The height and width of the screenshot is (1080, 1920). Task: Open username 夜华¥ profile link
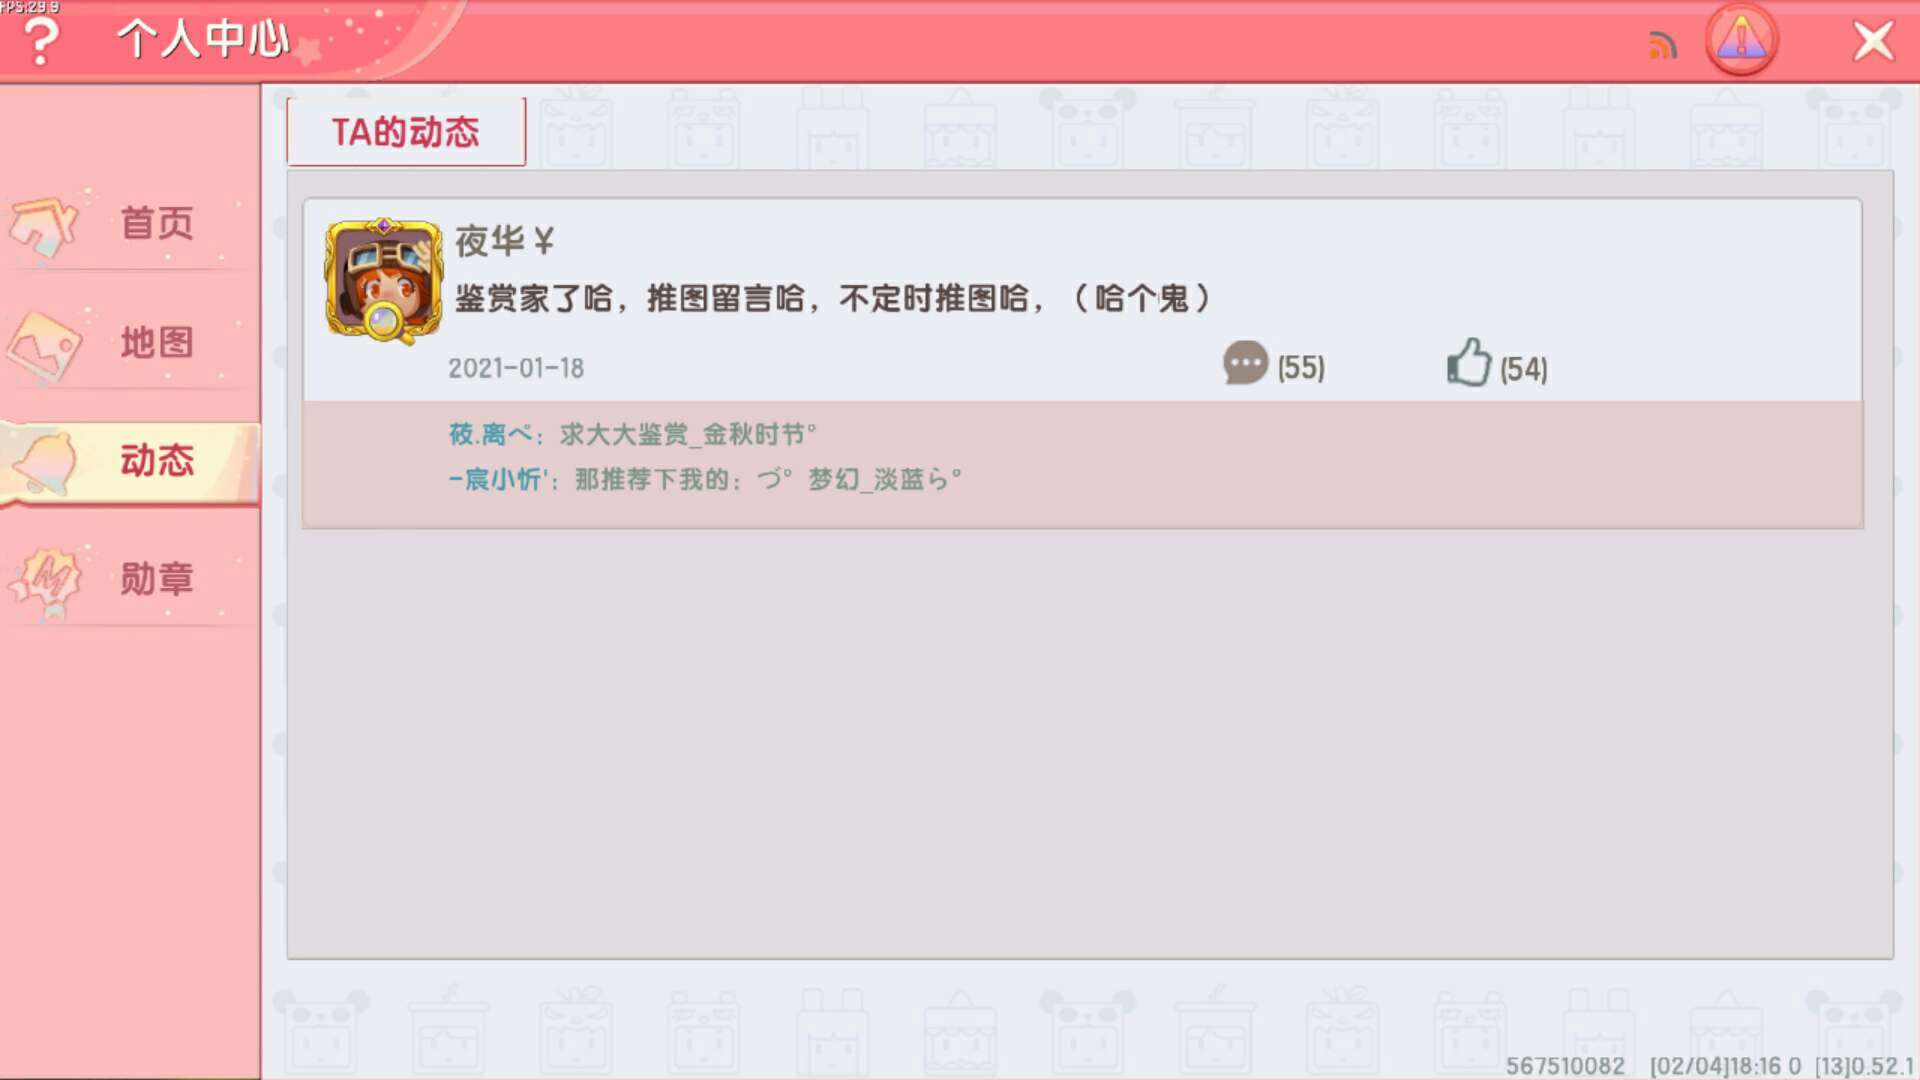504,241
